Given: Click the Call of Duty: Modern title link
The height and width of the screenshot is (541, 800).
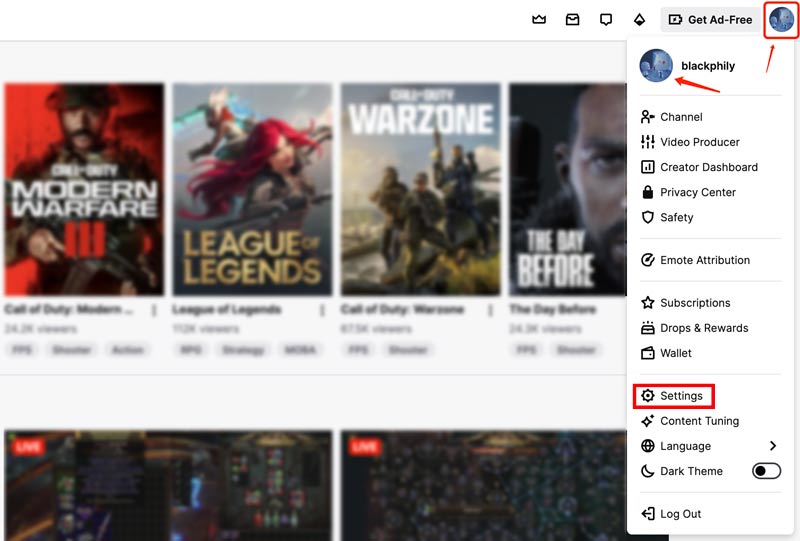Looking at the screenshot, I should 69,309.
